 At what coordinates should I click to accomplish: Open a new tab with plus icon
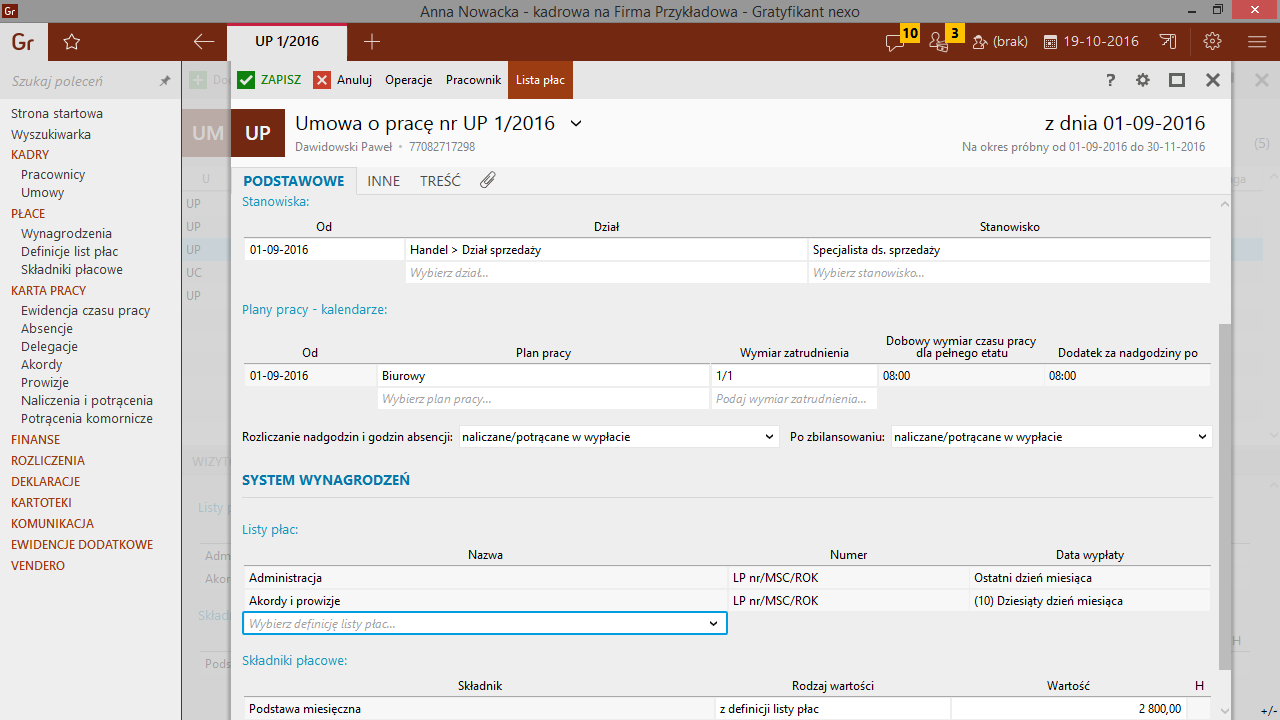[x=372, y=42]
